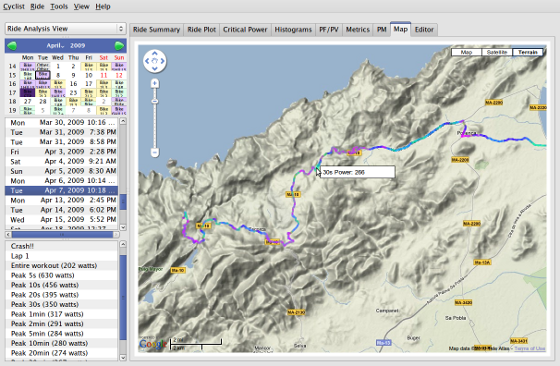Select Peak 1min (317 watts) interval
Image resolution: width=560 pixels, height=366 pixels.
(x=61, y=314)
